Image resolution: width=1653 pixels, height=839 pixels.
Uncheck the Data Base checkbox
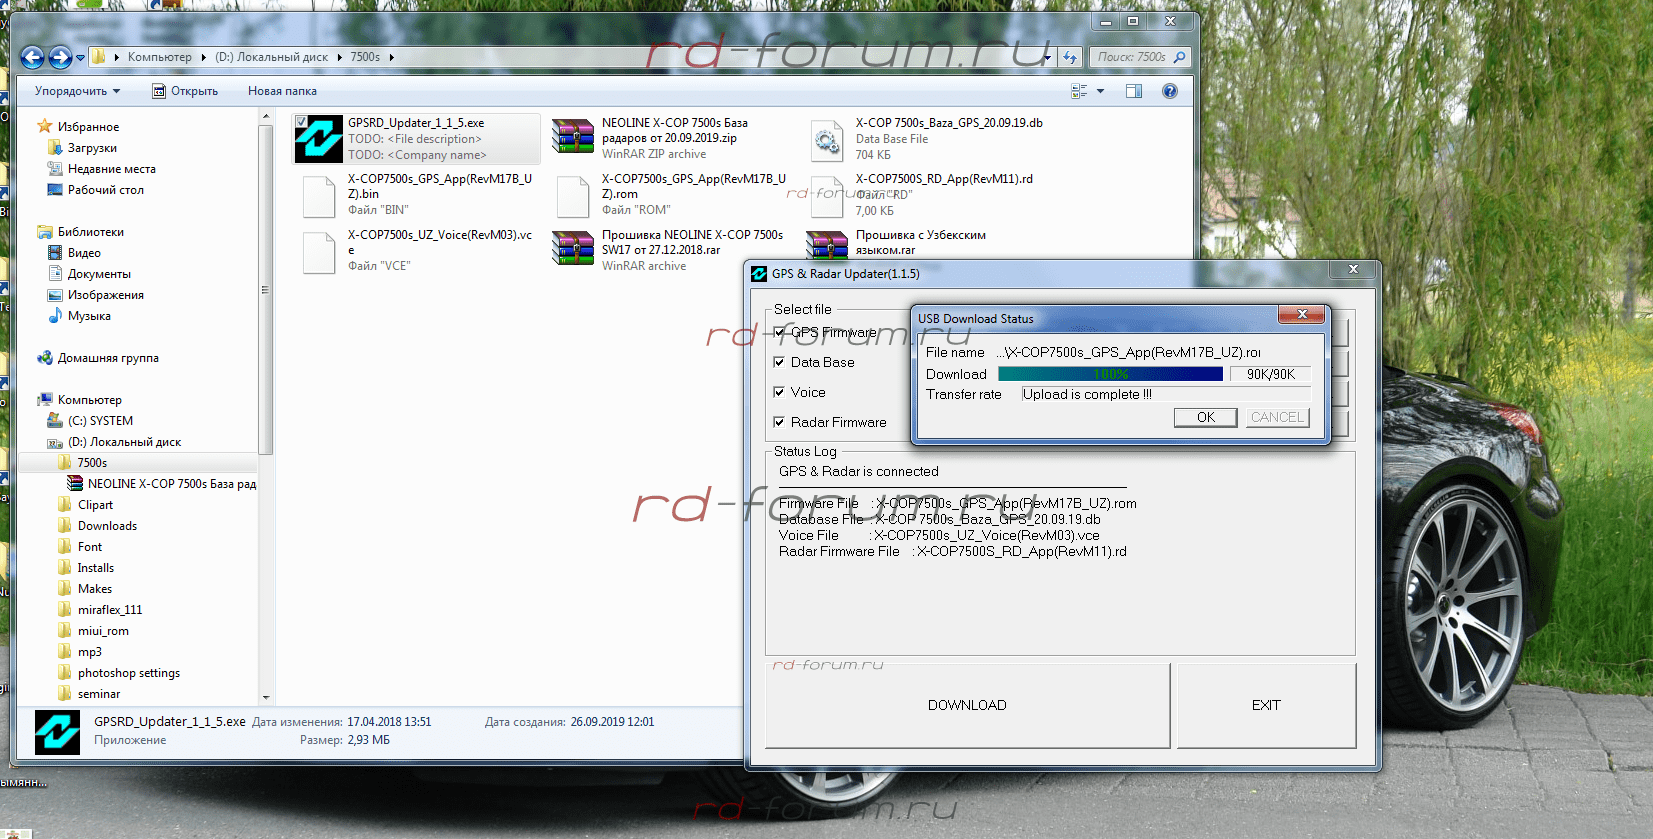tap(779, 362)
